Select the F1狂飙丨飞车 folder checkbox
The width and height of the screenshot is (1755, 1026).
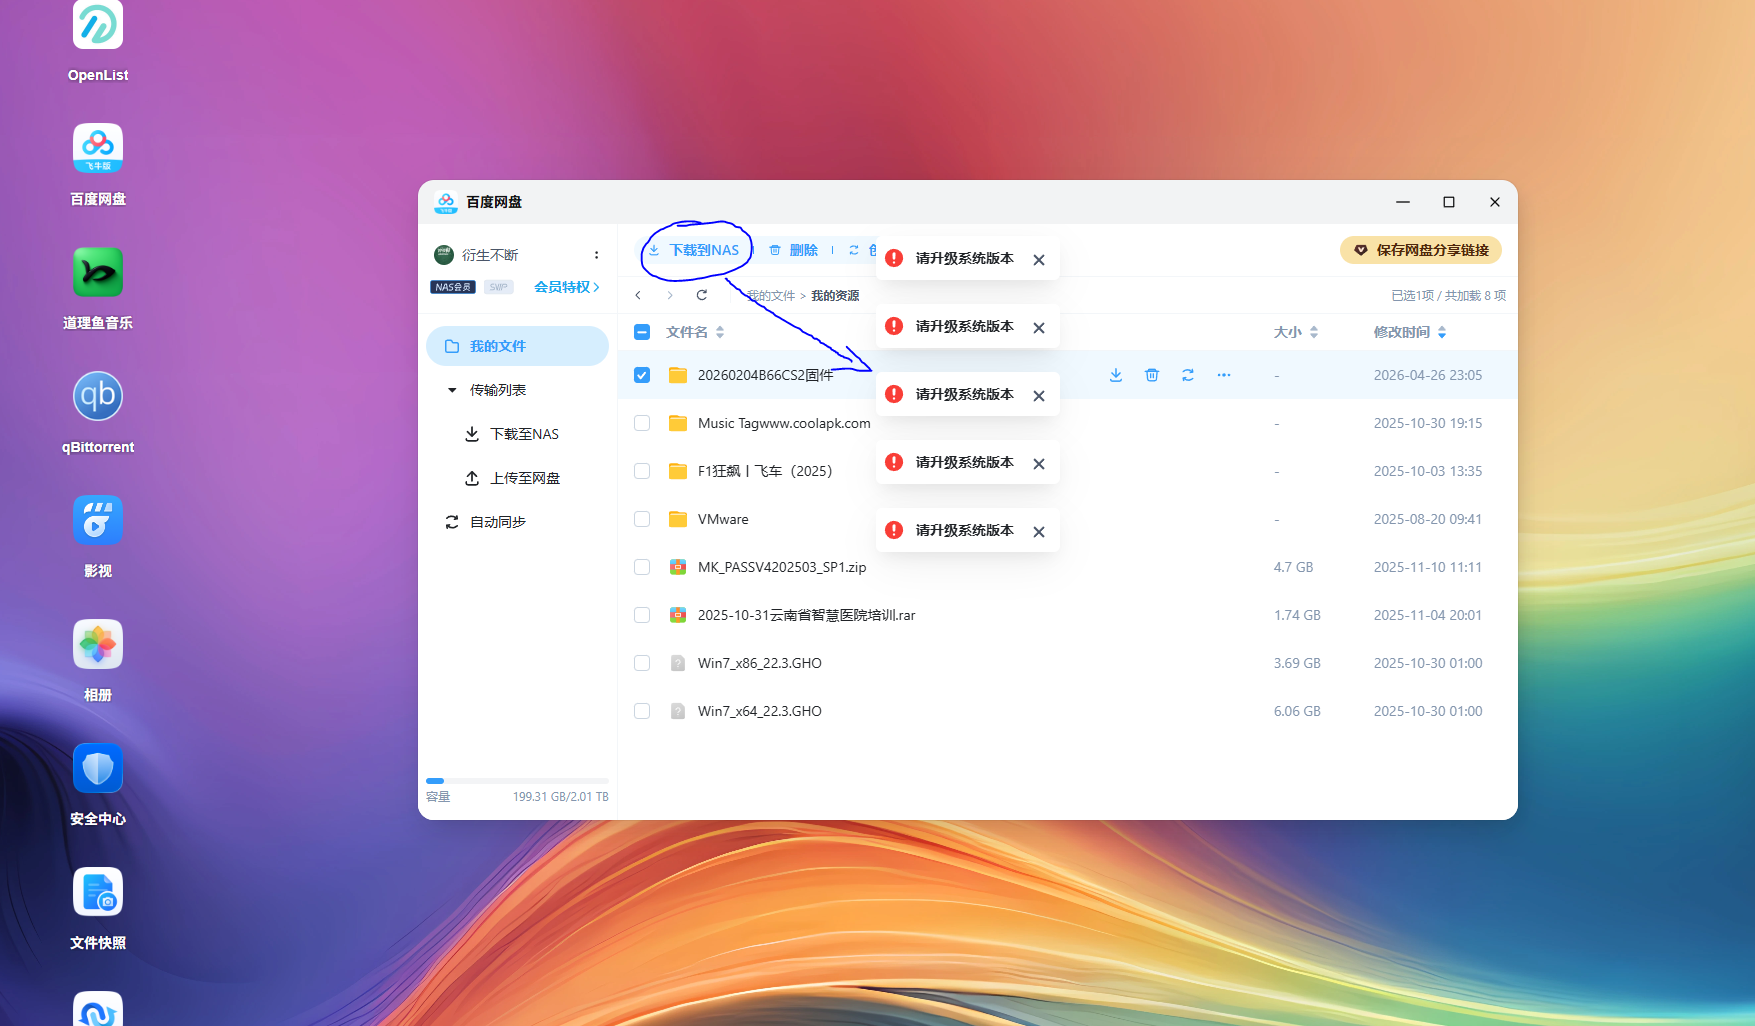point(642,471)
